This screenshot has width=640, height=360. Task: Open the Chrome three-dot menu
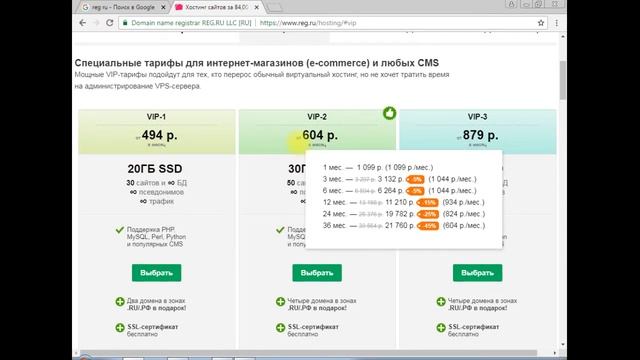pyautogui.click(x=556, y=23)
